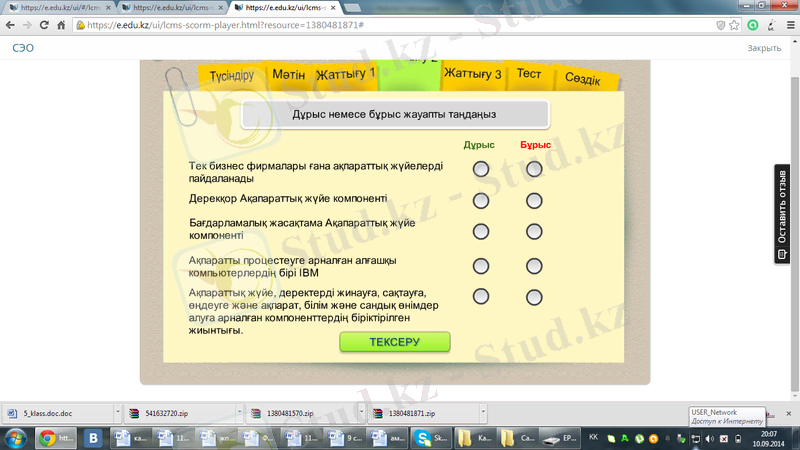Image resolution: width=800 pixels, height=450 pixels.
Task: Switch to the Мәтін tab
Action: (288, 75)
